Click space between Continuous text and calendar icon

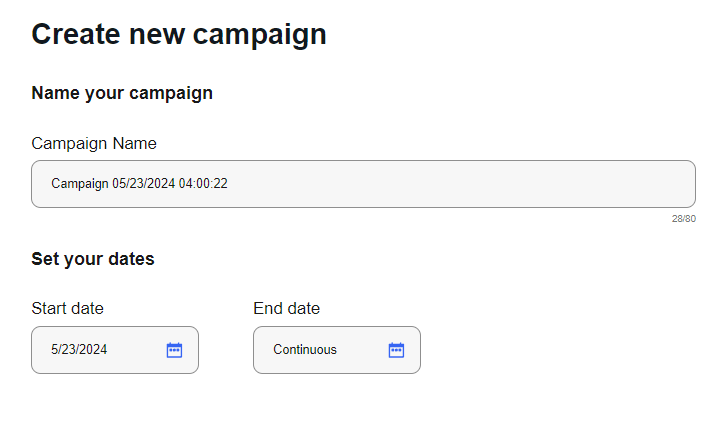(x=362, y=350)
